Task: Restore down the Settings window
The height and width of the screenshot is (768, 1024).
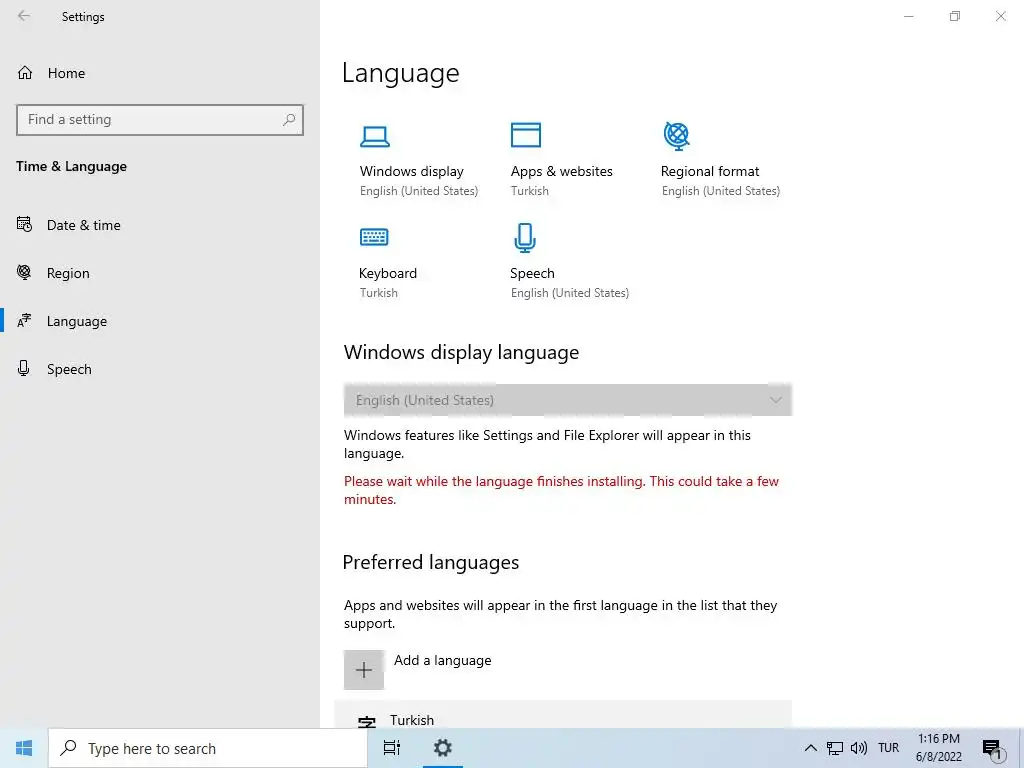Action: (955, 16)
